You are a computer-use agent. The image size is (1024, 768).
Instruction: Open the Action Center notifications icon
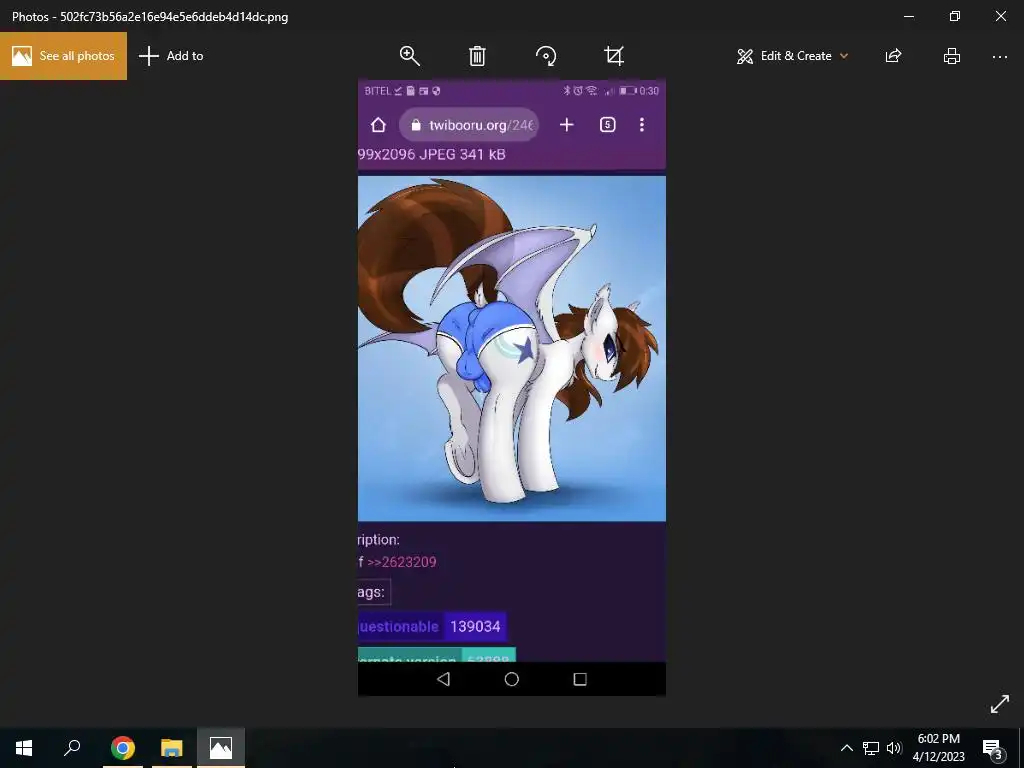coord(991,749)
